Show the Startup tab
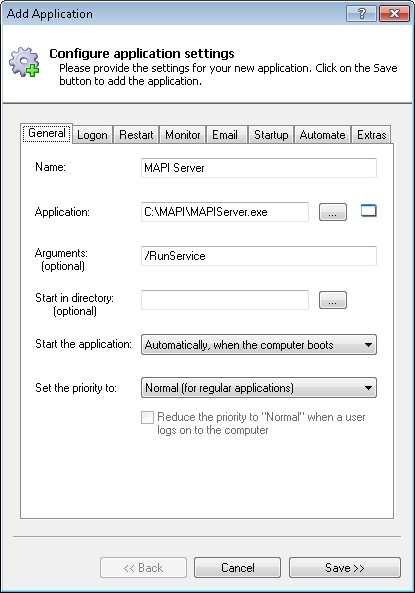Viewport: 415px width, 593px height. [271, 135]
